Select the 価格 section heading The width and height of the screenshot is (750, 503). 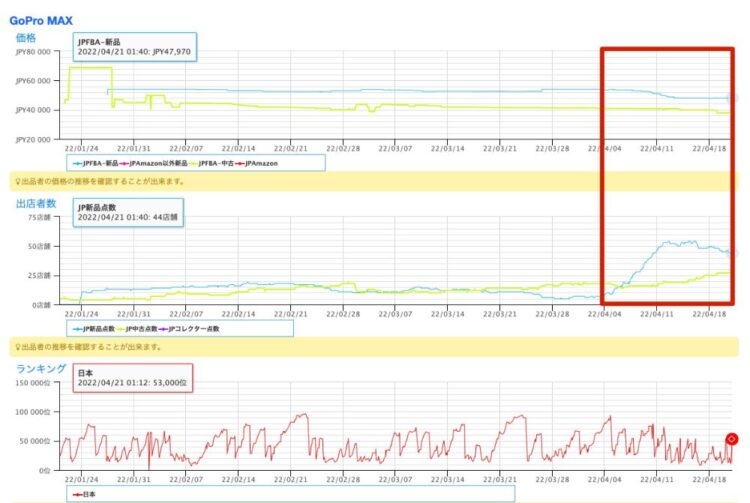[26, 38]
